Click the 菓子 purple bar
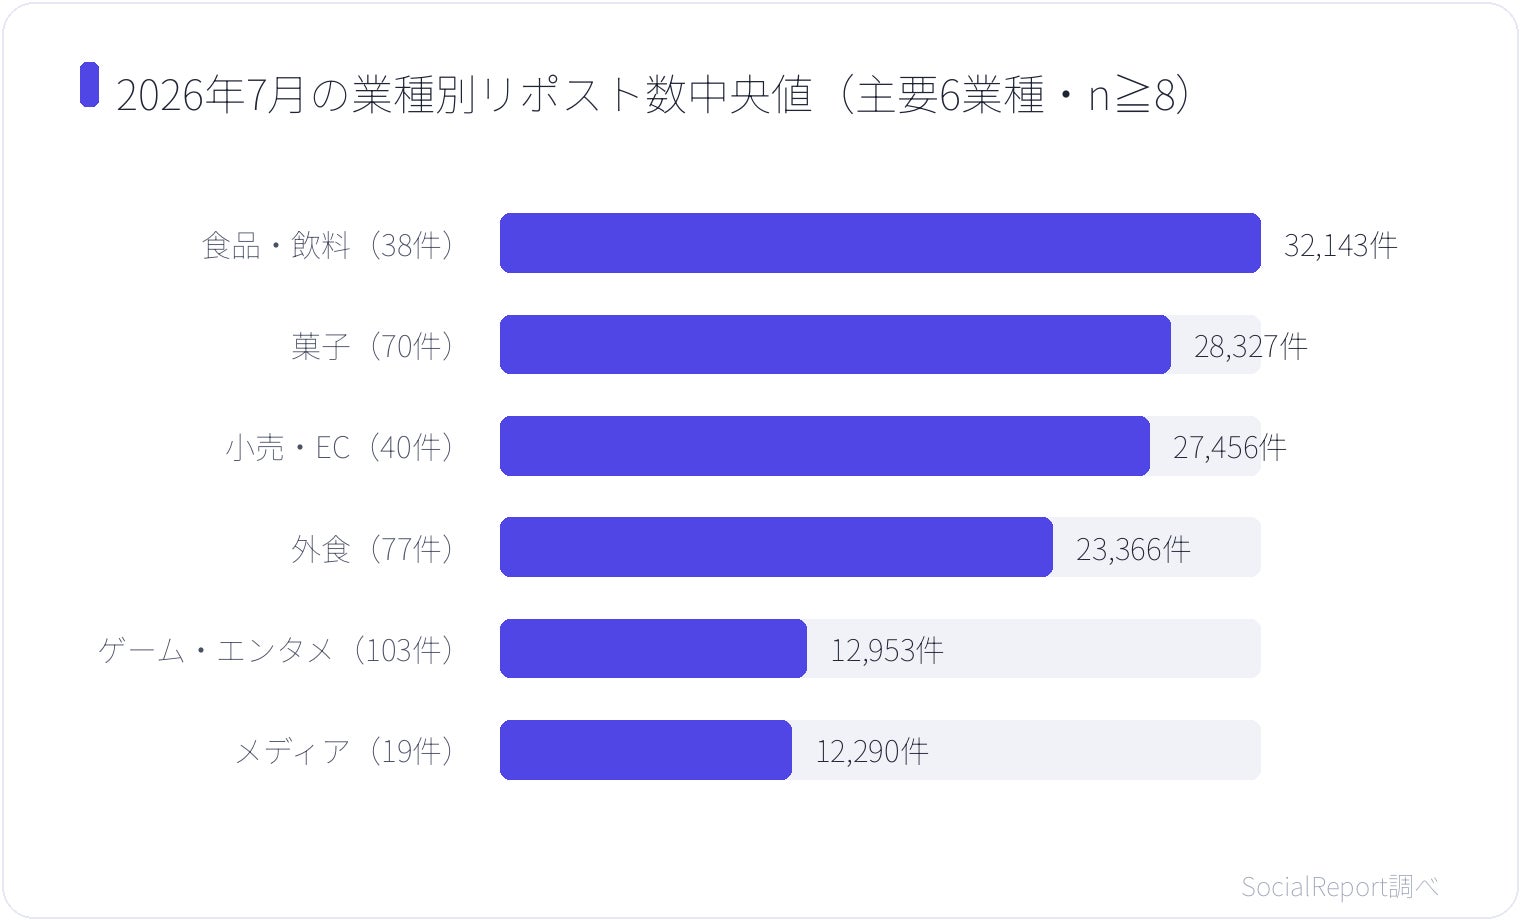The image size is (1520, 920). tap(835, 345)
